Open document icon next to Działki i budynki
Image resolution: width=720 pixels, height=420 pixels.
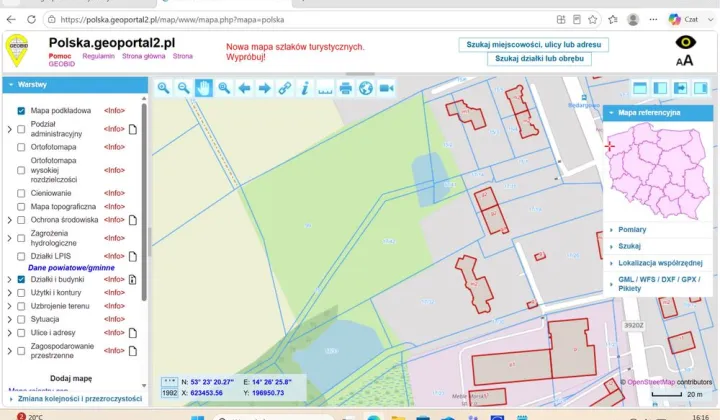tap(133, 279)
